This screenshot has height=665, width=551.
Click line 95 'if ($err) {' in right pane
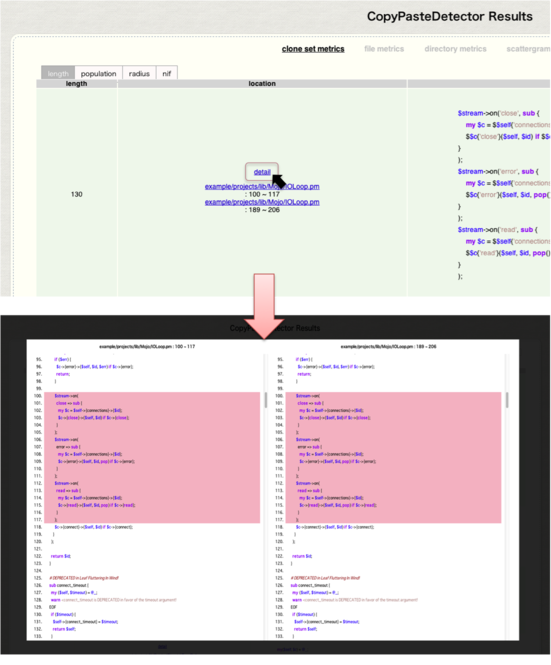(x=304, y=359)
